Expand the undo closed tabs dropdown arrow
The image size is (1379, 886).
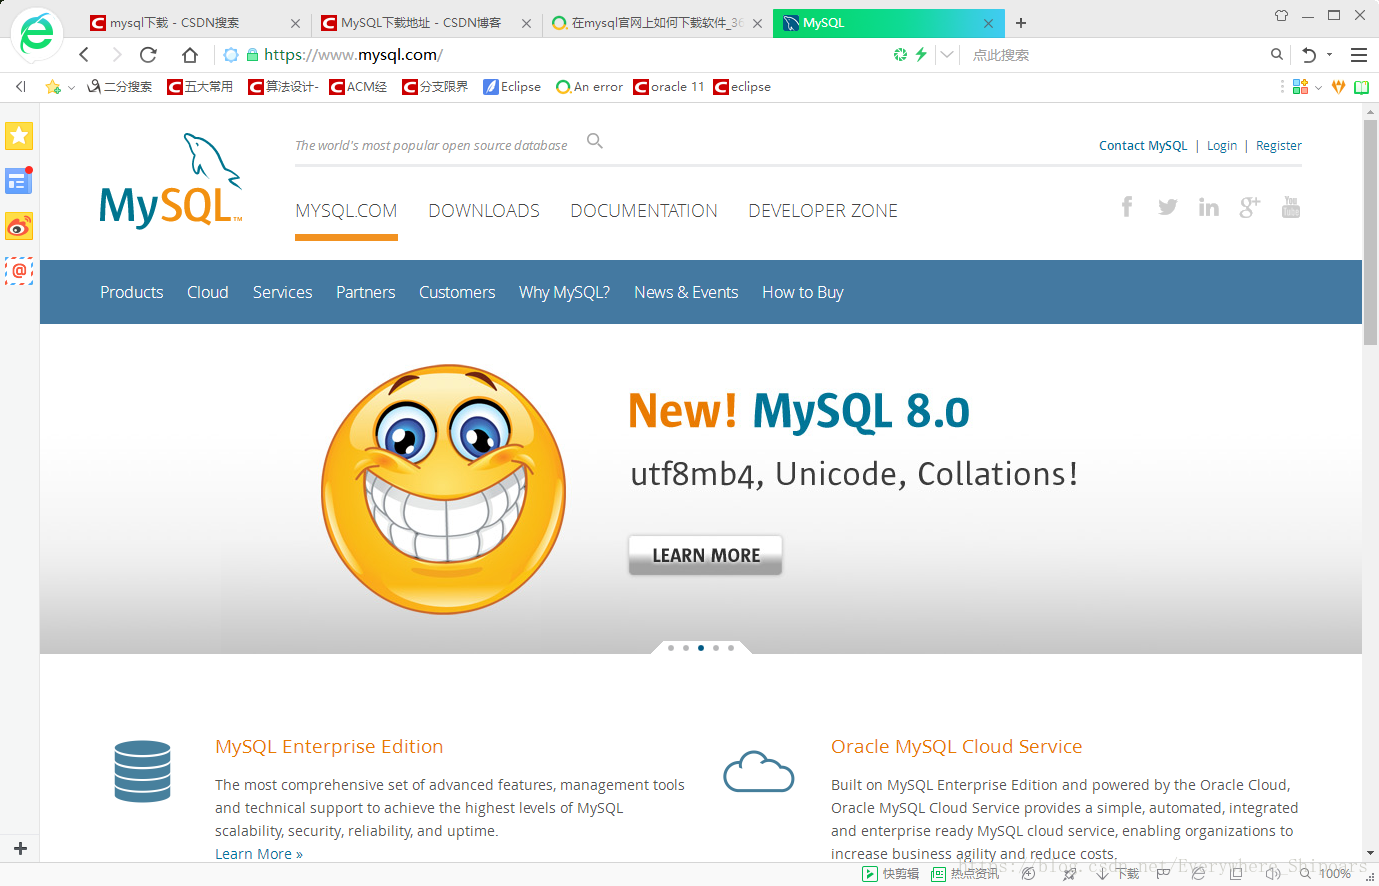tap(1329, 55)
